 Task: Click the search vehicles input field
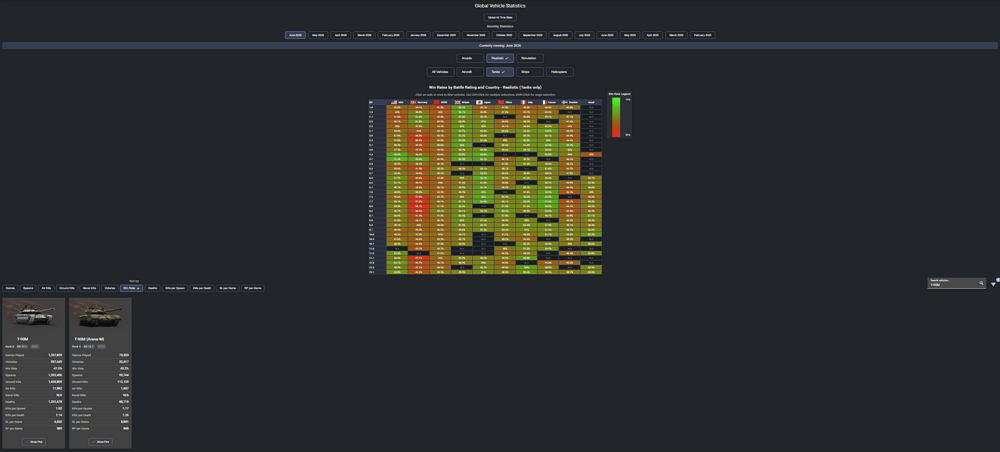pyautogui.click(x=953, y=283)
